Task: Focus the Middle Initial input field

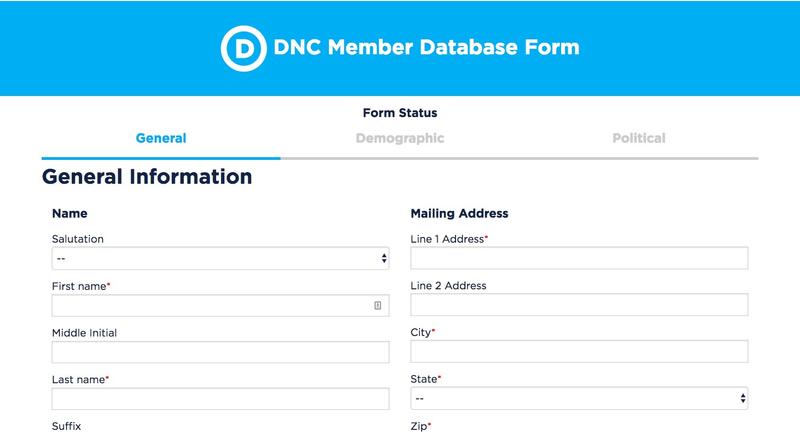Action: 220,352
